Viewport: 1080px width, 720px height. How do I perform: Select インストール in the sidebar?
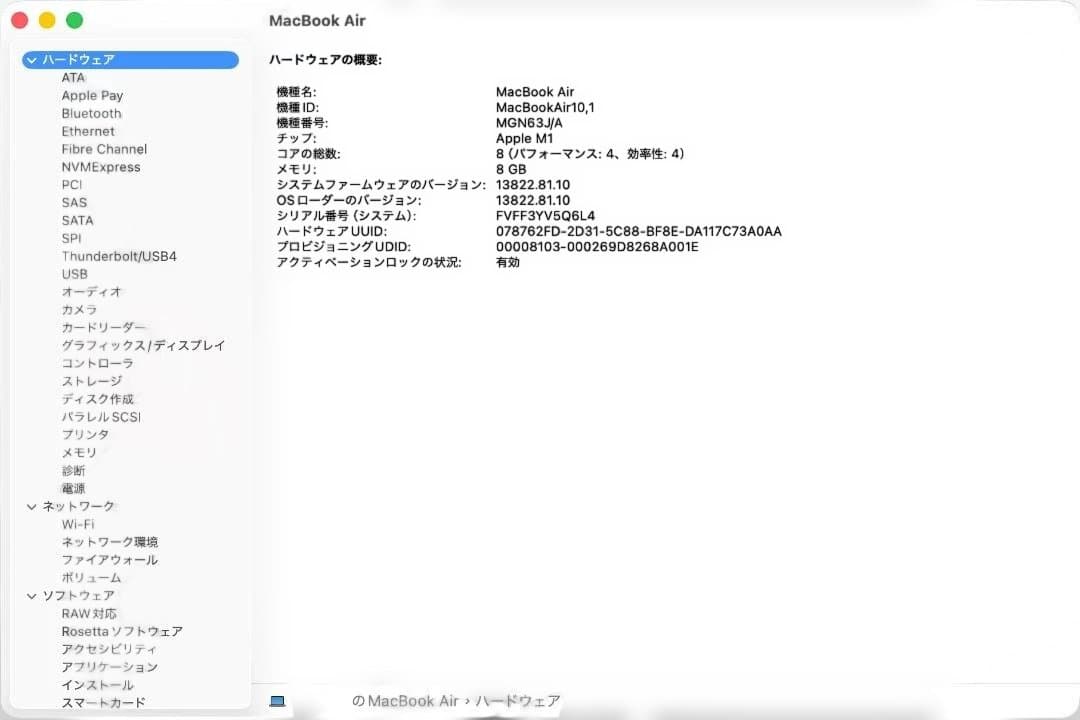click(97, 686)
